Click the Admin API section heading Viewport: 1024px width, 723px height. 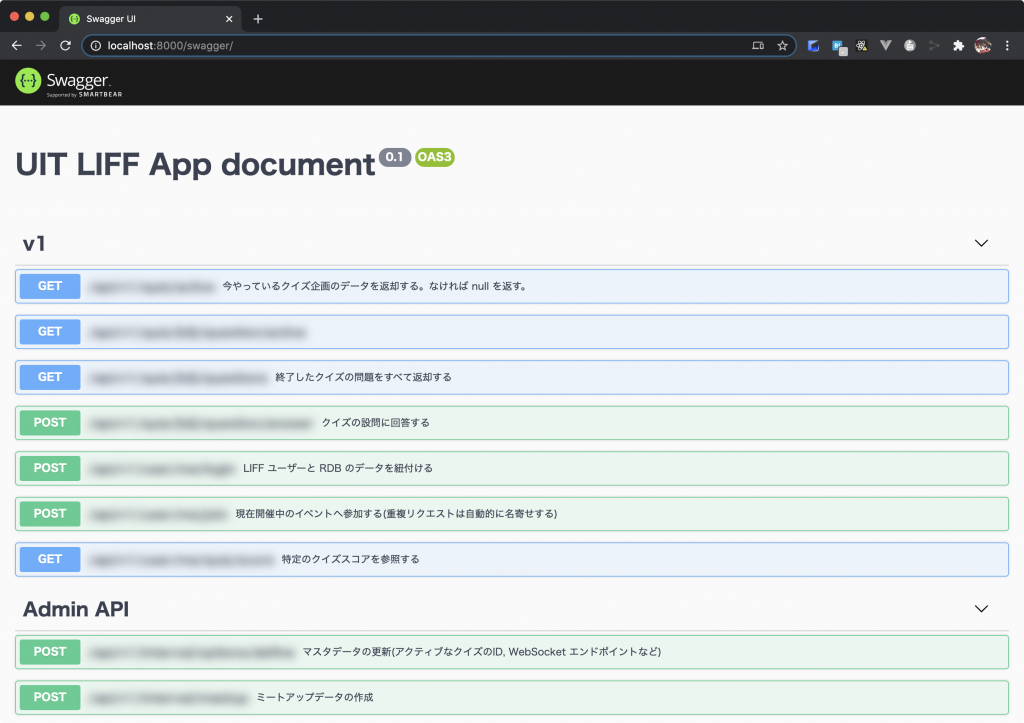pyautogui.click(x=76, y=609)
